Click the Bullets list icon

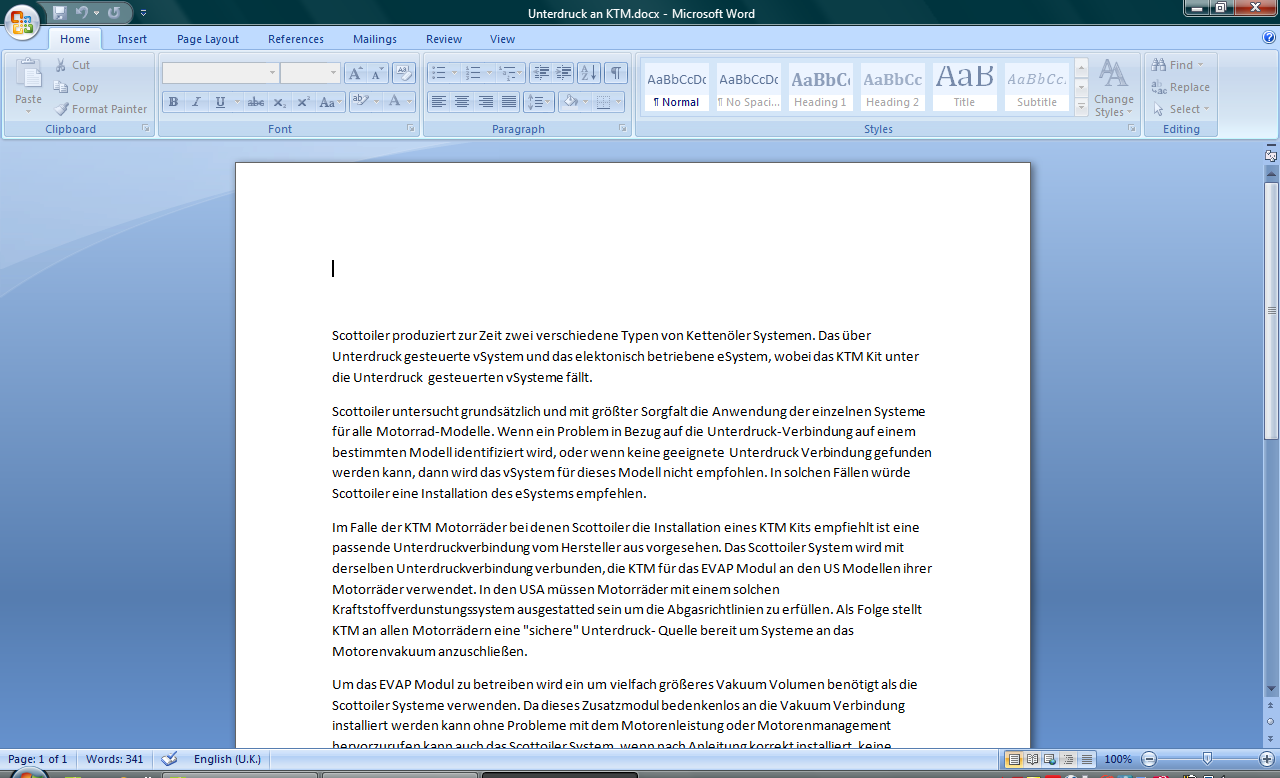pyautogui.click(x=437, y=73)
